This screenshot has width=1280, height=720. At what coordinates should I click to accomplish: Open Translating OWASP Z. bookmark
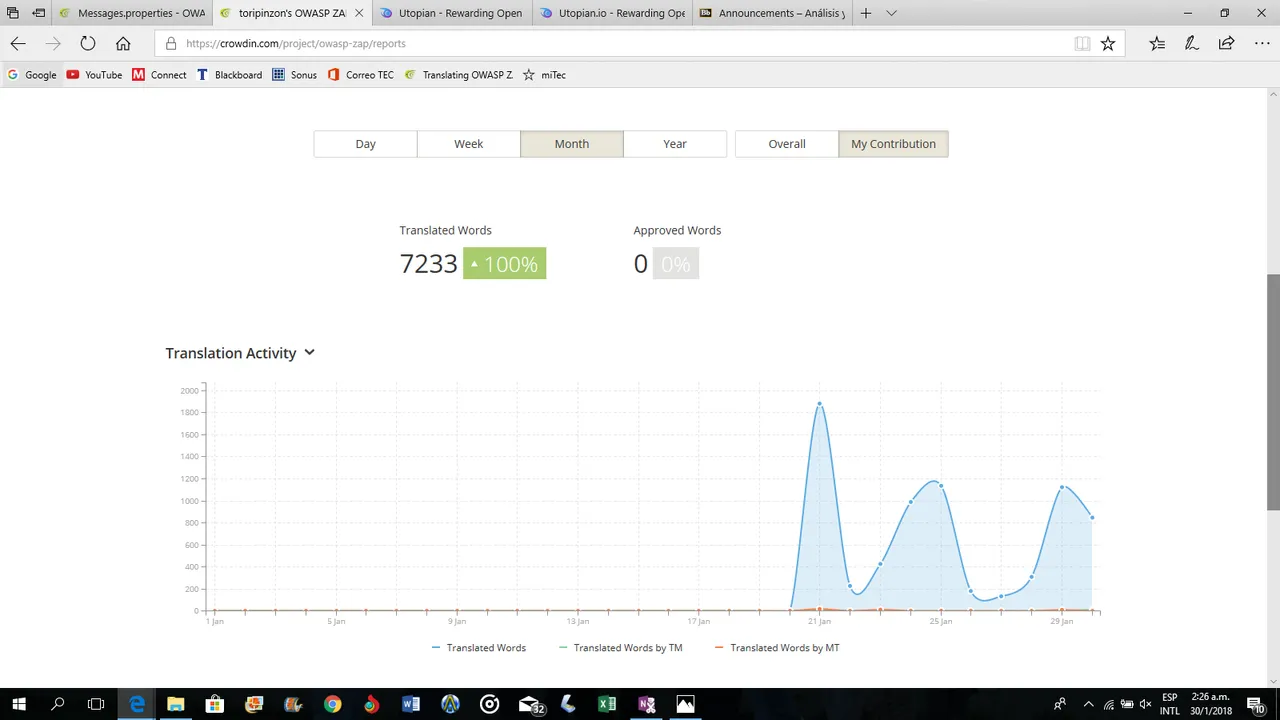point(458,75)
